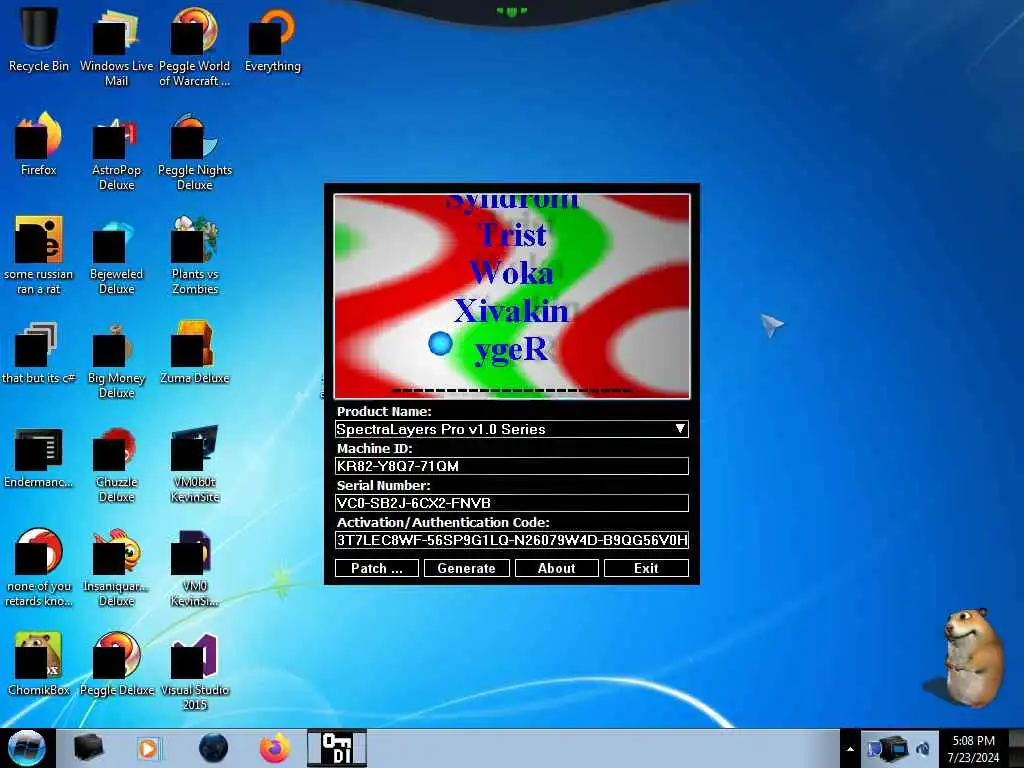Viewport: 1024px width, 768px height.
Task: Show hidden system tray icons
Action: coord(850,749)
